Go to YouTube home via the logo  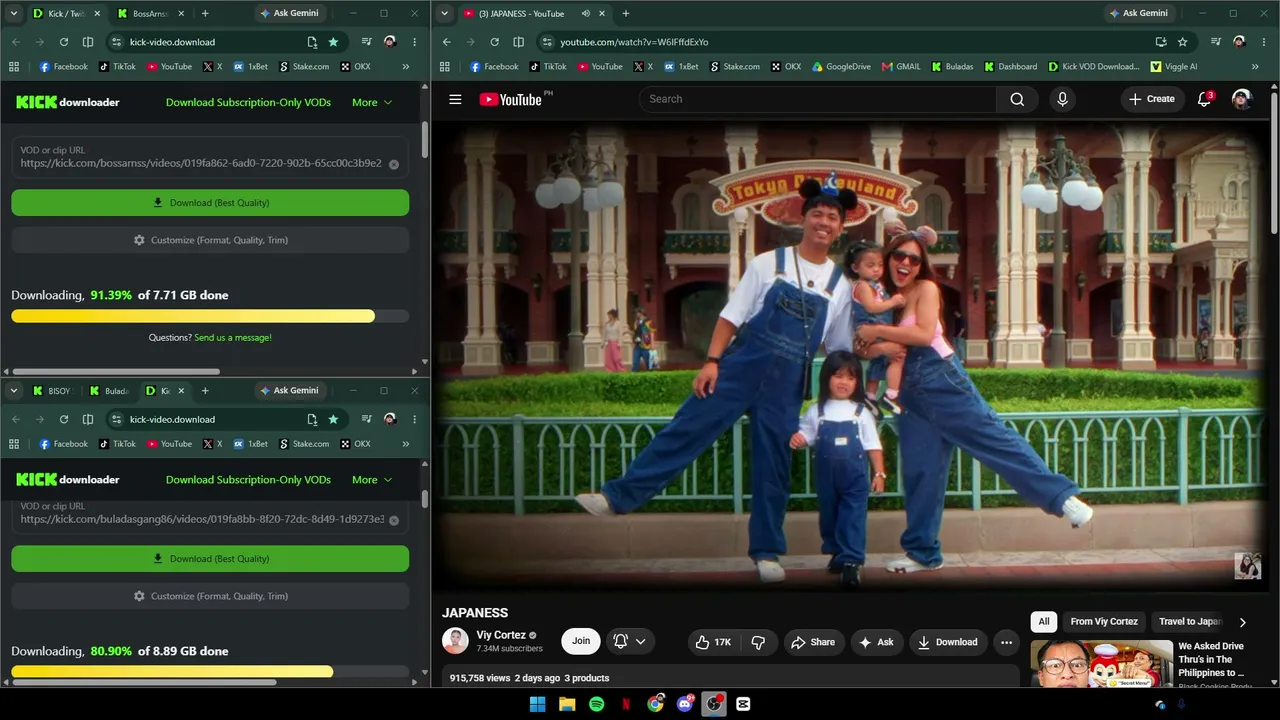(510, 99)
